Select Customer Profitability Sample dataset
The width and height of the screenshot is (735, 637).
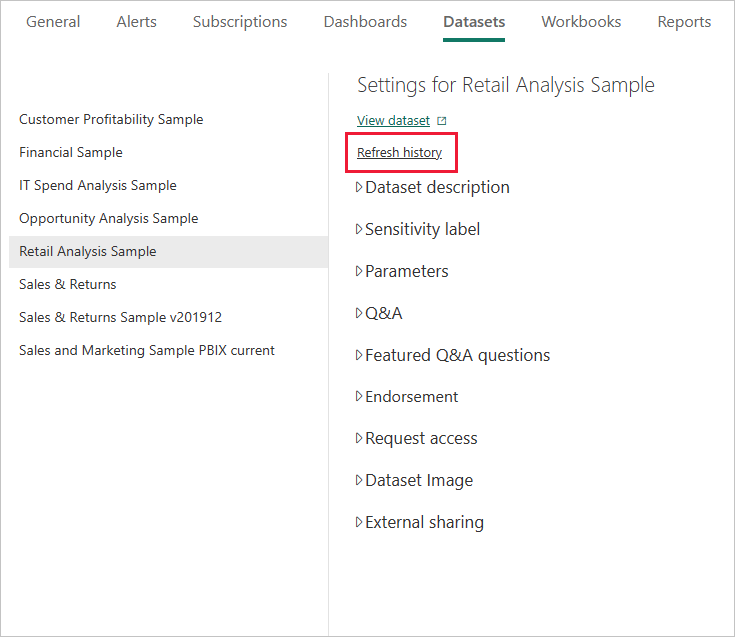(x=111, y=119)
